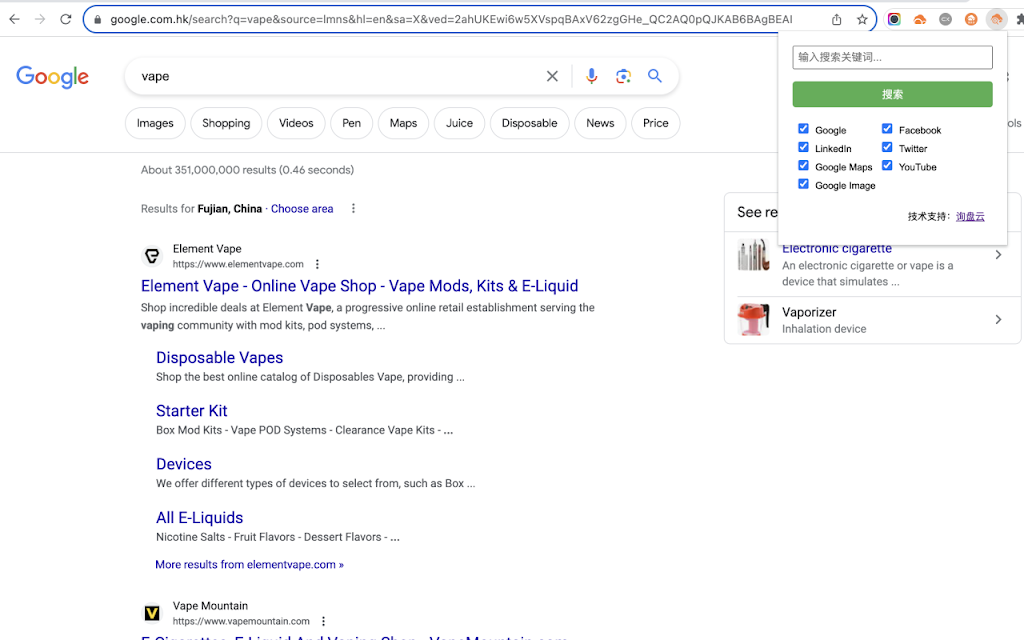Open the gray round extension icon

(x=945, y=20)
